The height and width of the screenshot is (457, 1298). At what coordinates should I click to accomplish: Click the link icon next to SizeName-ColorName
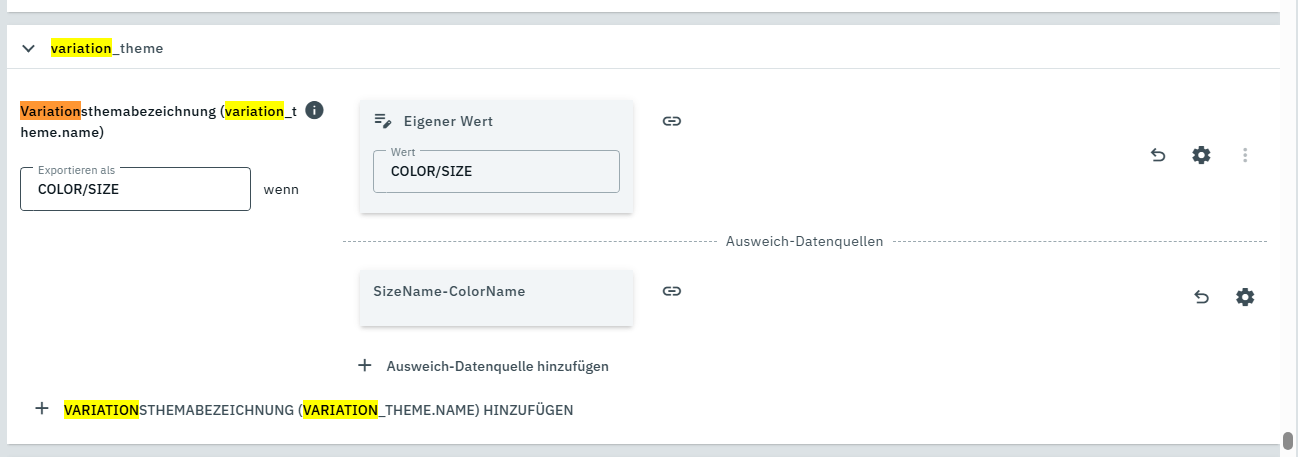[672, 291]
